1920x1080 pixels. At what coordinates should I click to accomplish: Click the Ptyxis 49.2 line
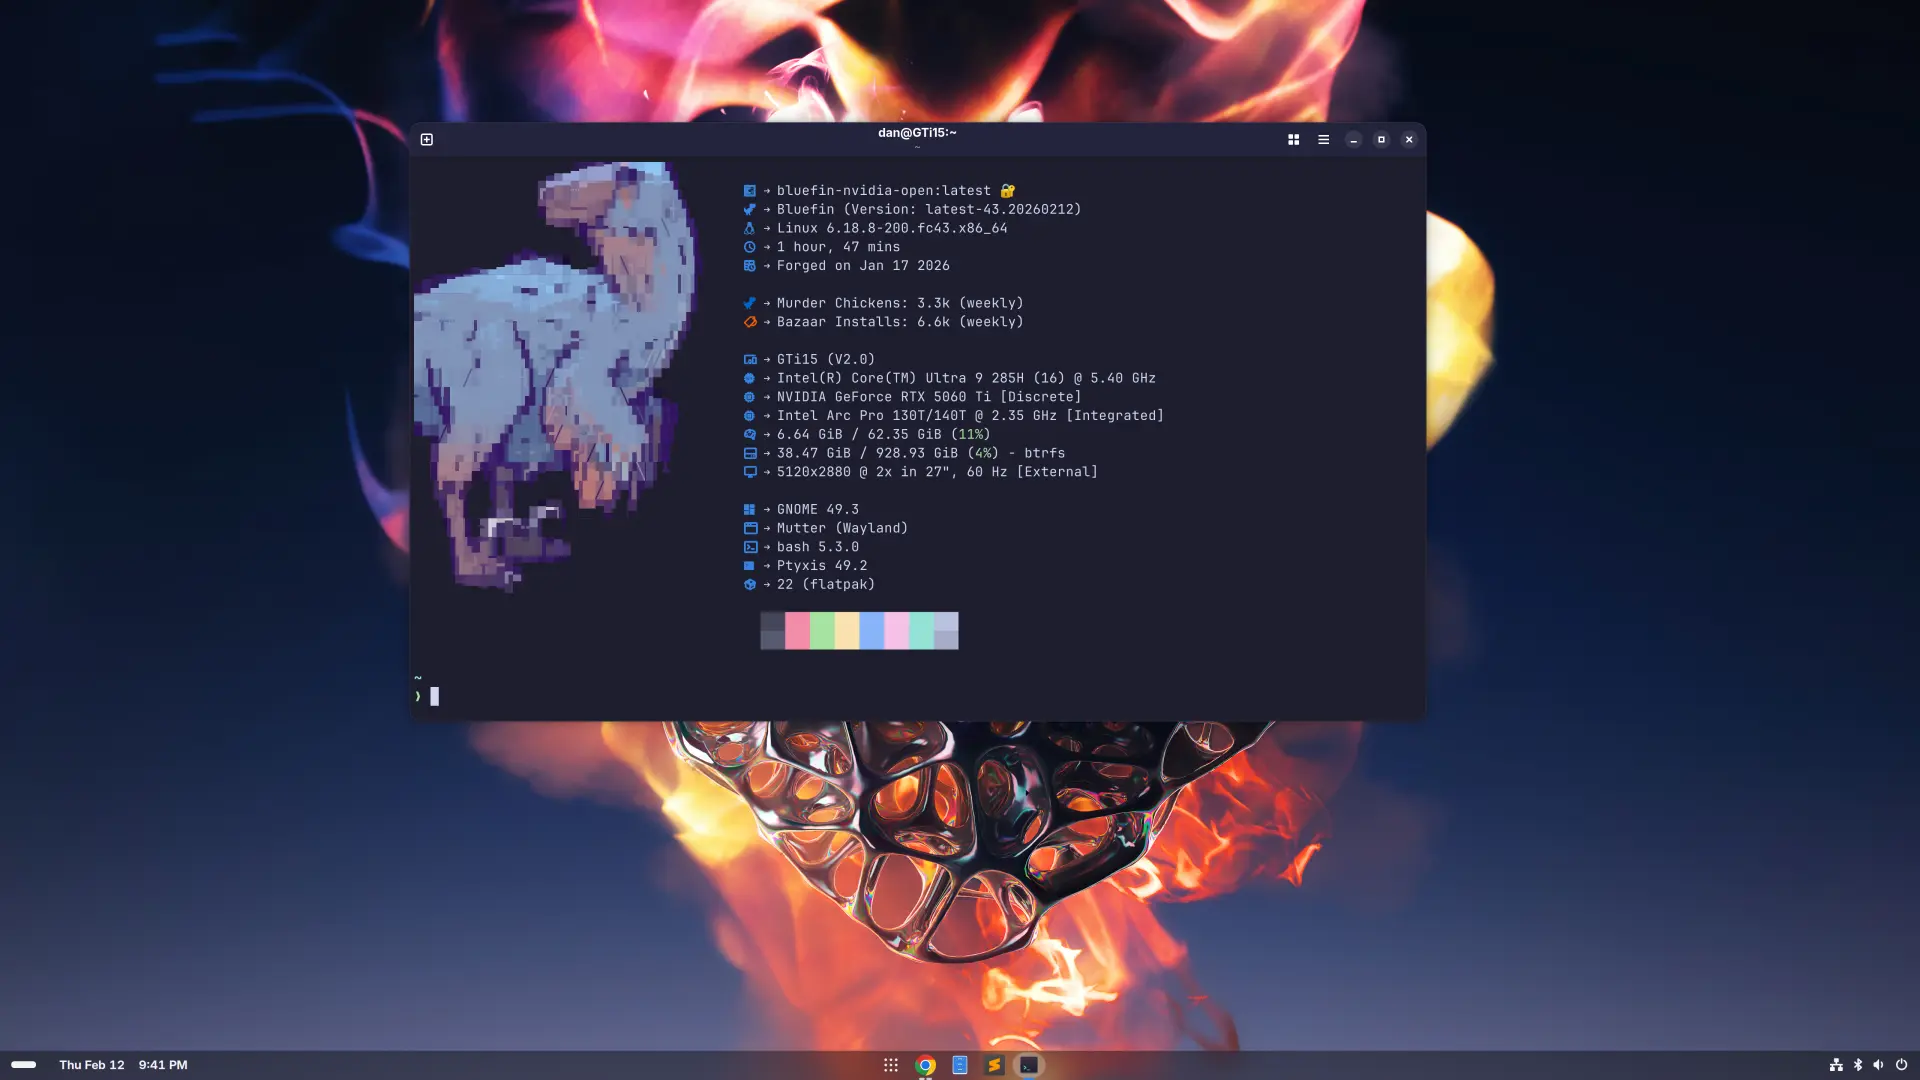pyautogui.click(x=822, y=566)
